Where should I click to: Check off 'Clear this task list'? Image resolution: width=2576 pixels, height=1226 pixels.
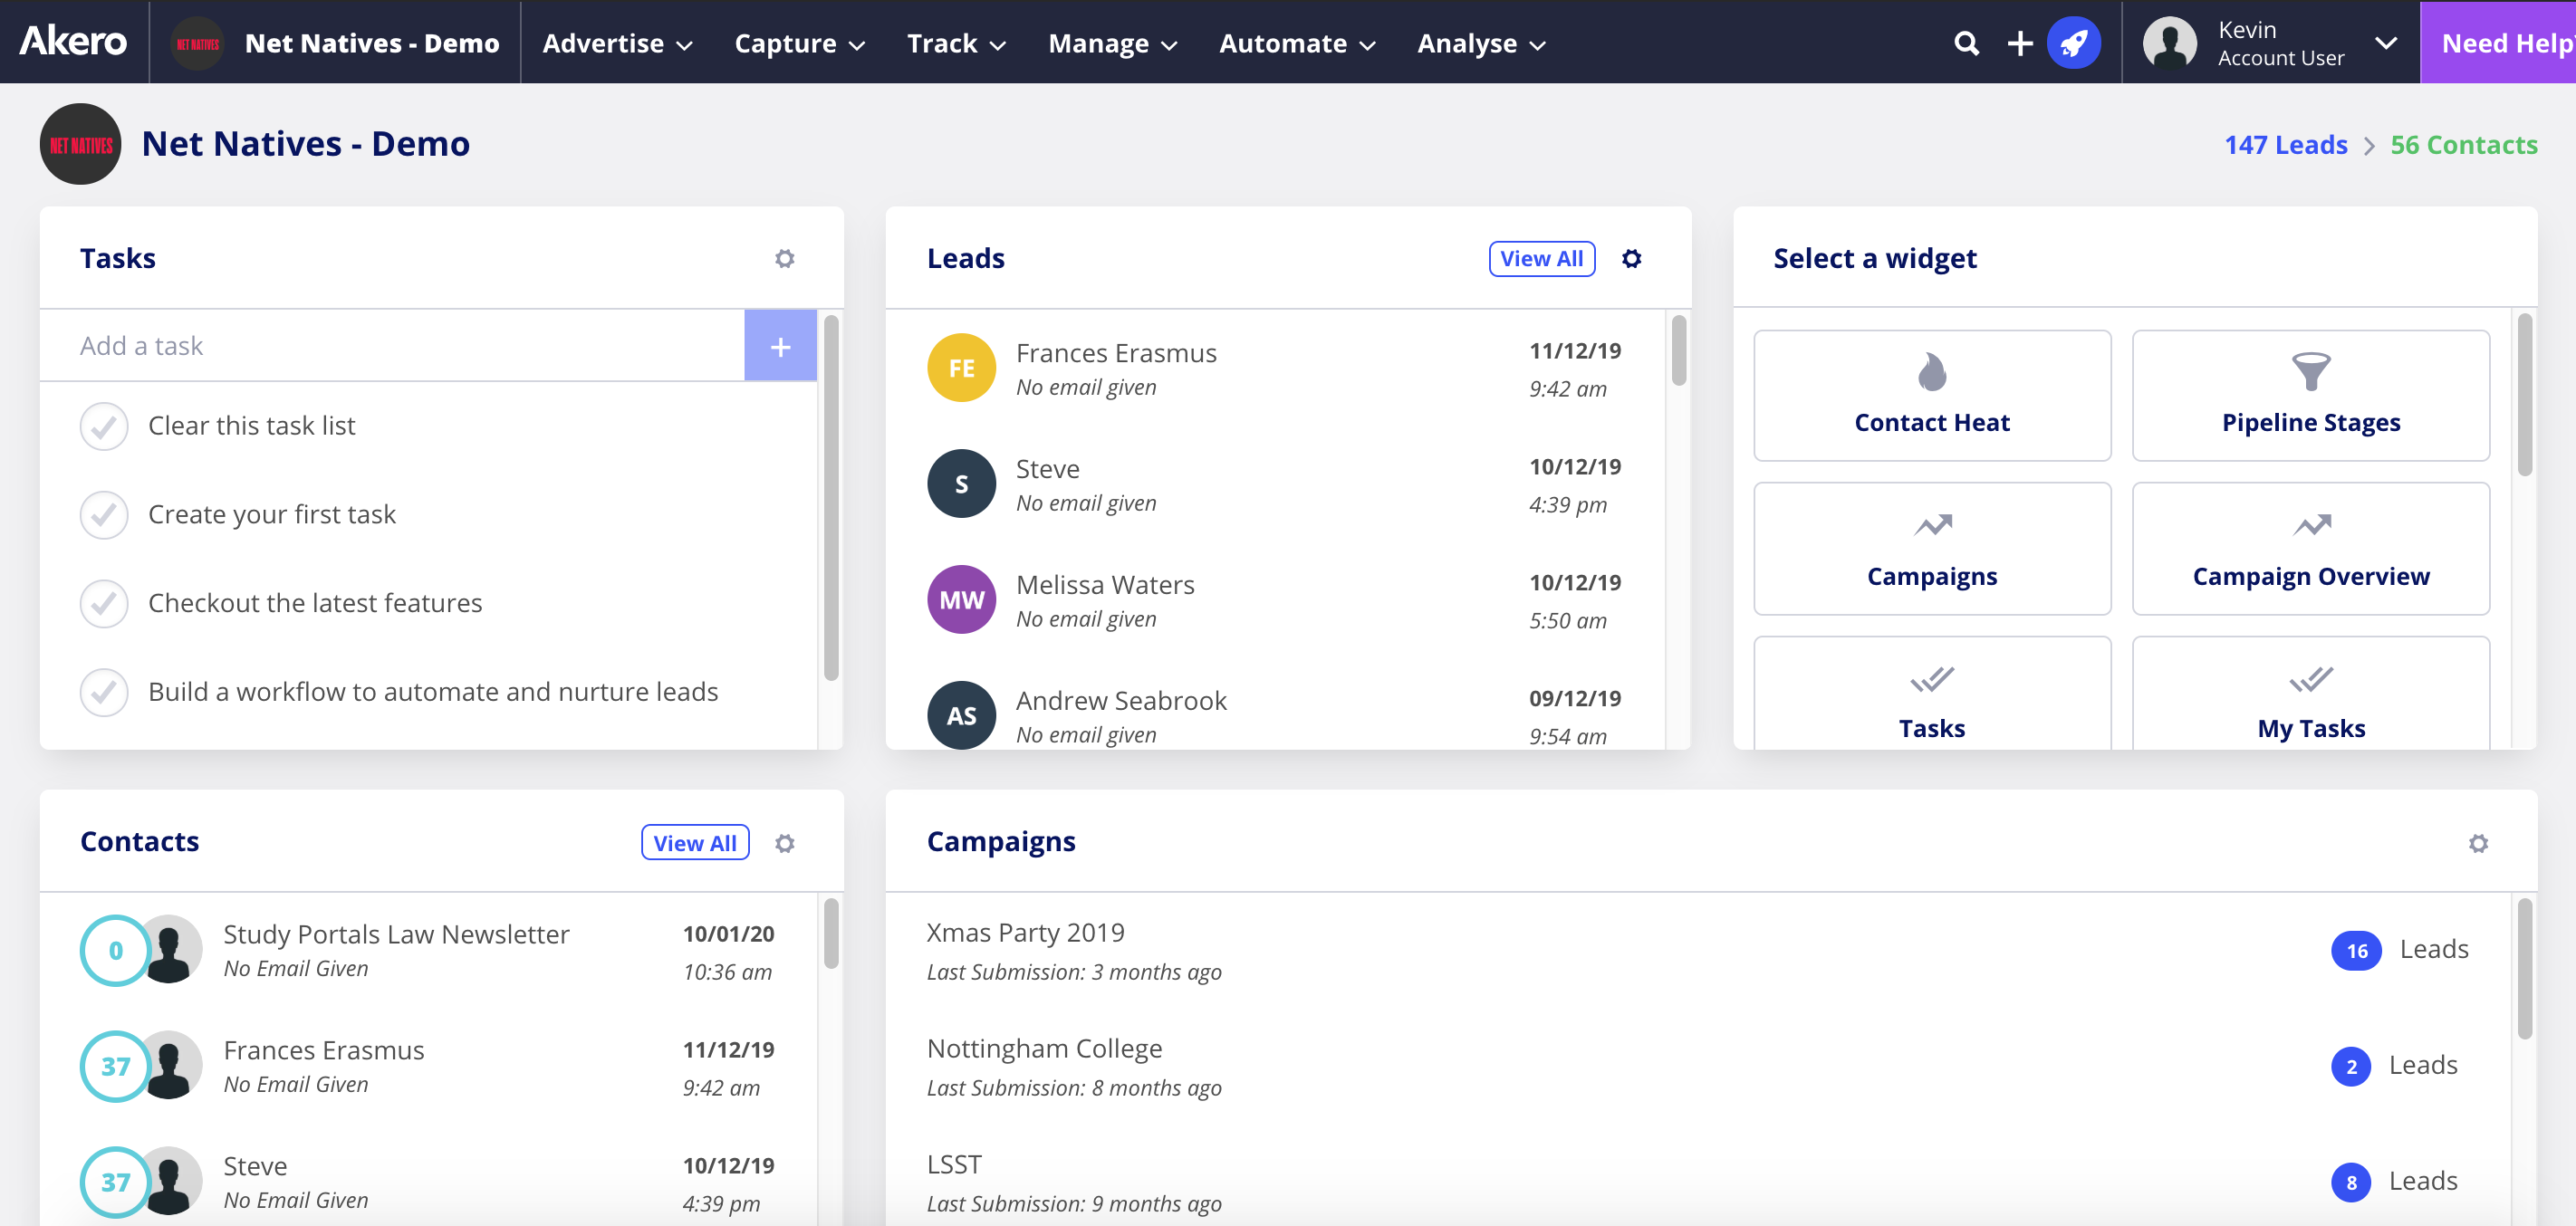point(104,427)
